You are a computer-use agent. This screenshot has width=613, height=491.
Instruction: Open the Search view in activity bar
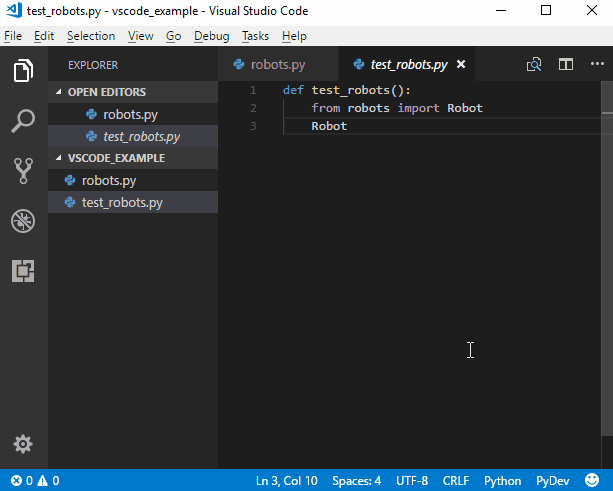23,121
